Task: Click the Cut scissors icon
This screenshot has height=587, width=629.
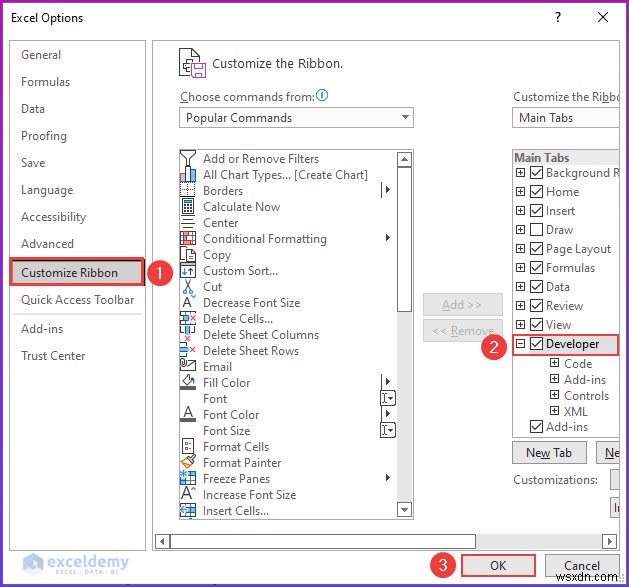Action: (x=188, y=286)
